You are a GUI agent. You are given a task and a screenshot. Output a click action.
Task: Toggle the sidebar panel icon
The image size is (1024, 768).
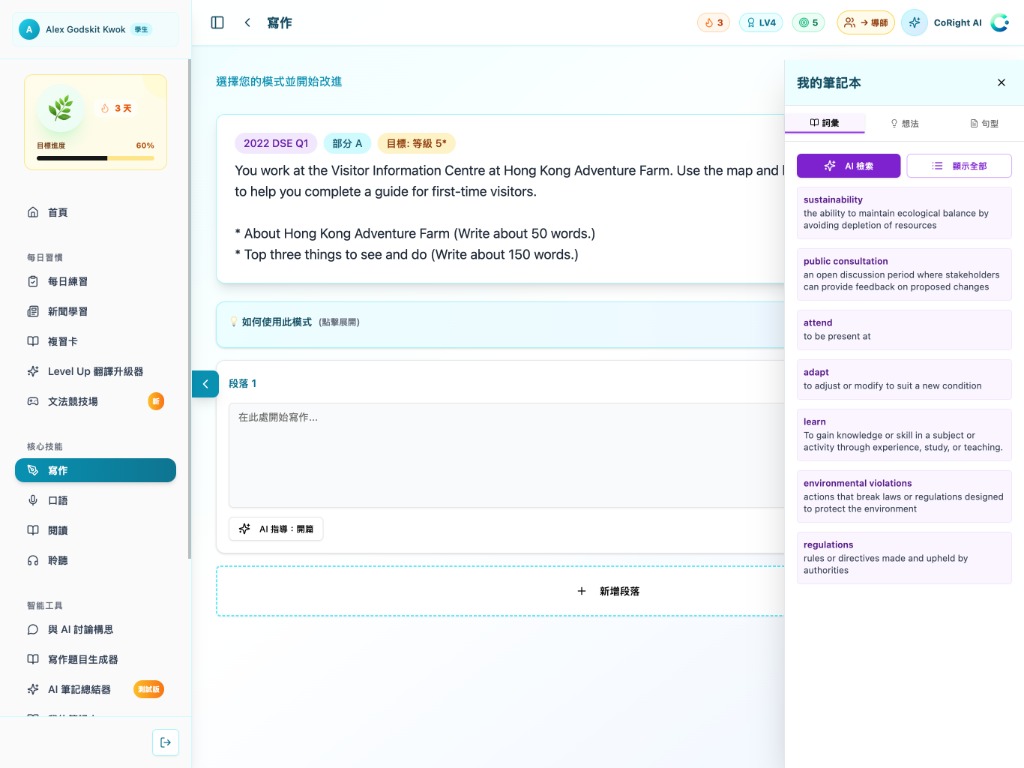point(217,23)
